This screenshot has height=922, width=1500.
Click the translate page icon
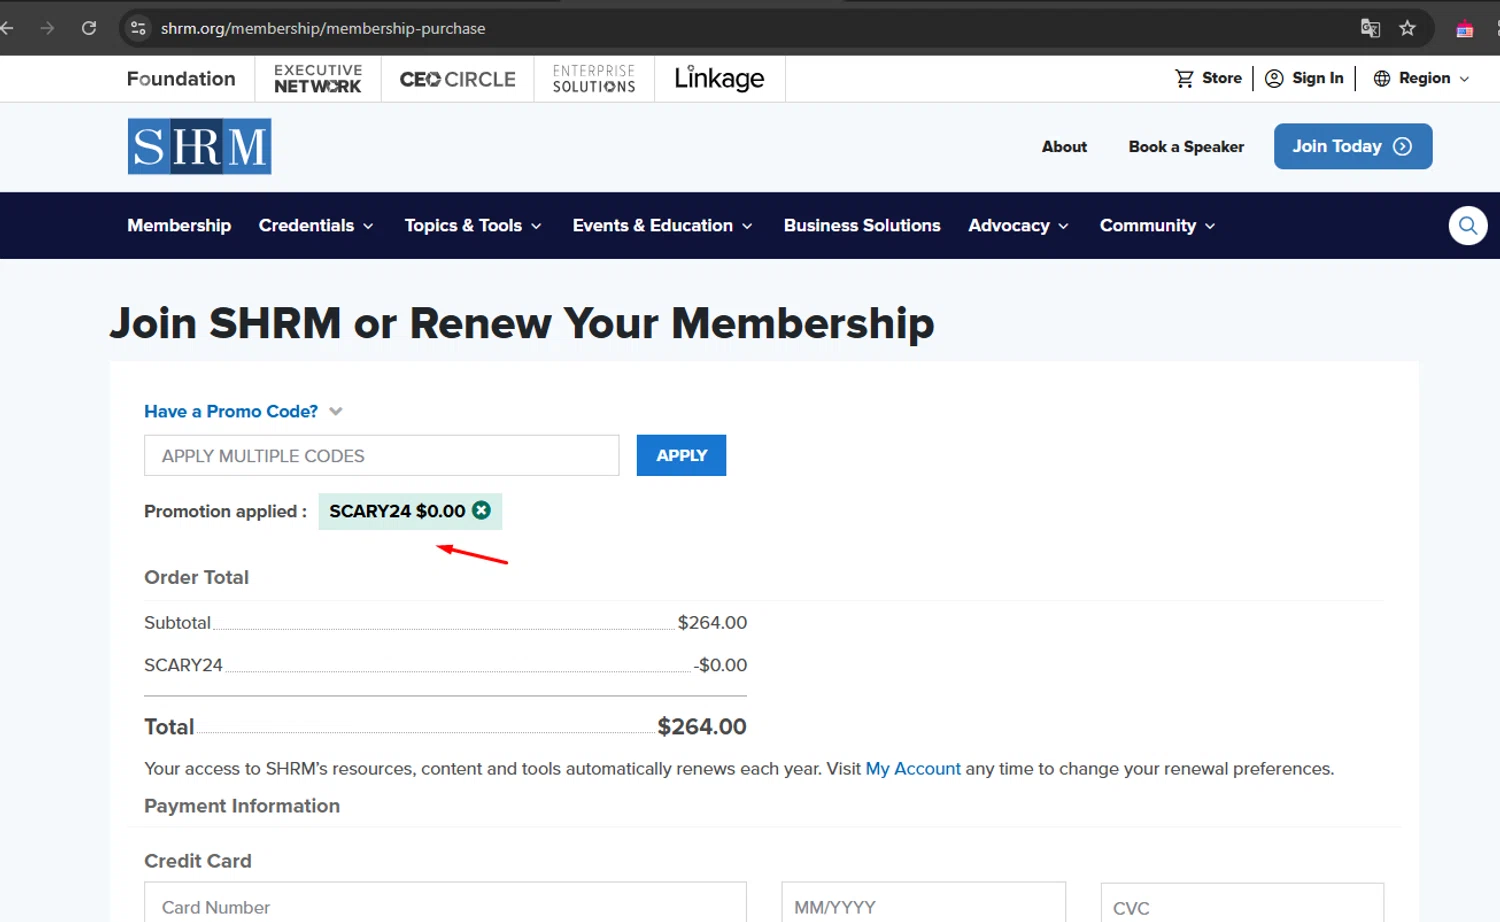tap(1370, 28)
